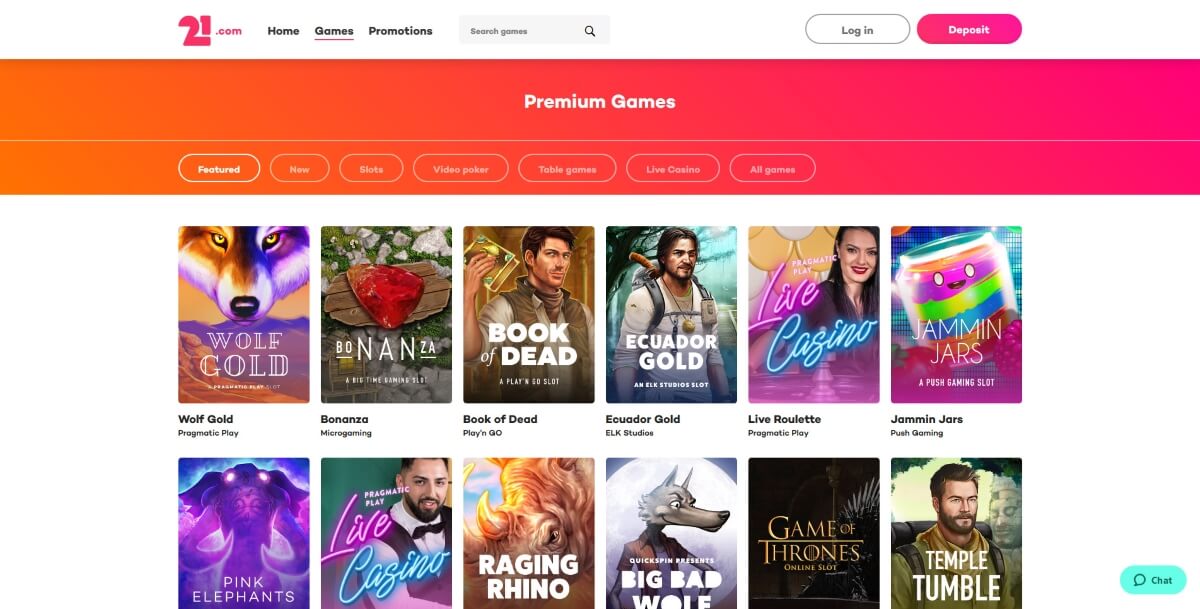Image resolution: width=1200 pixels, height=609 pixels.
Task: Select the Table games filter
Action: pos(567,169)
